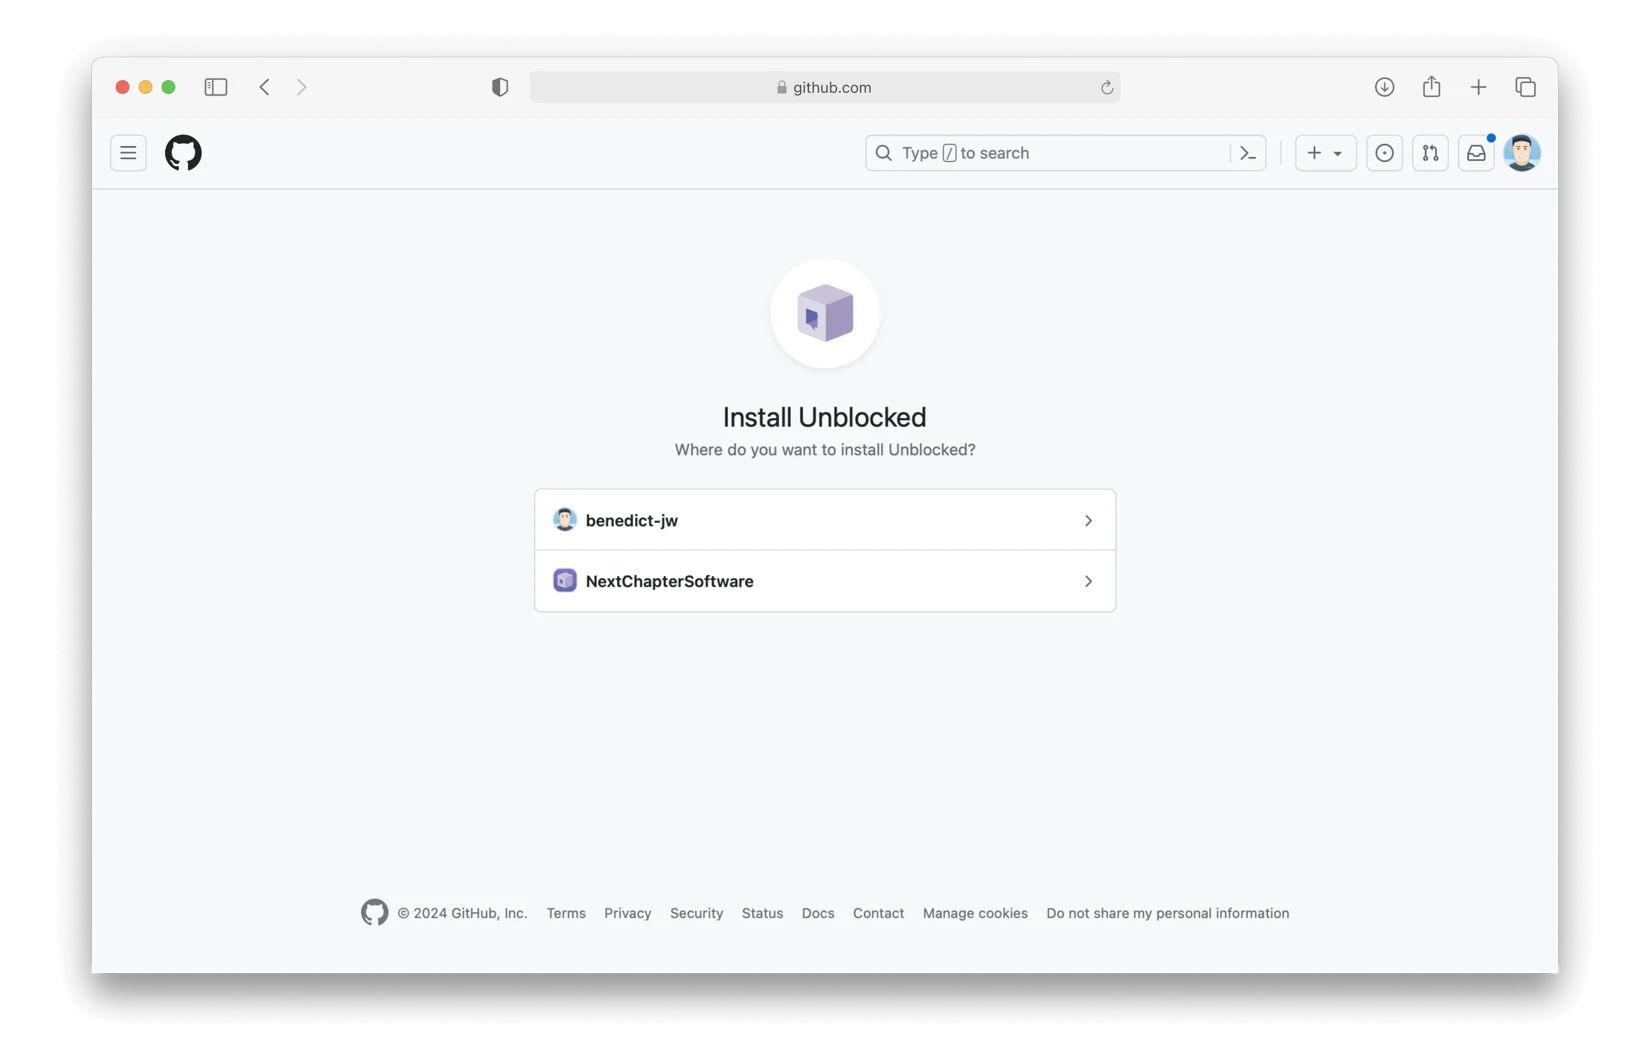
Task: Click the chevron on benedict-jw row
Action: pyautogui.click(x=1088, y=520)
